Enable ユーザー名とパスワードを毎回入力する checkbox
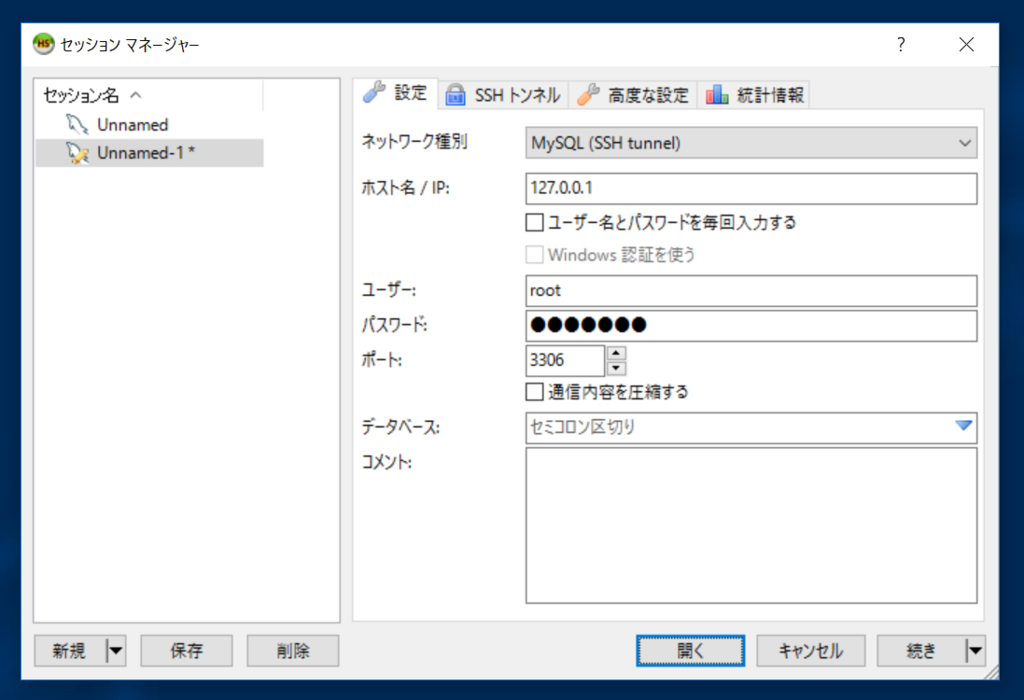This screenshot has width=1024, height=700. [534, 223]
